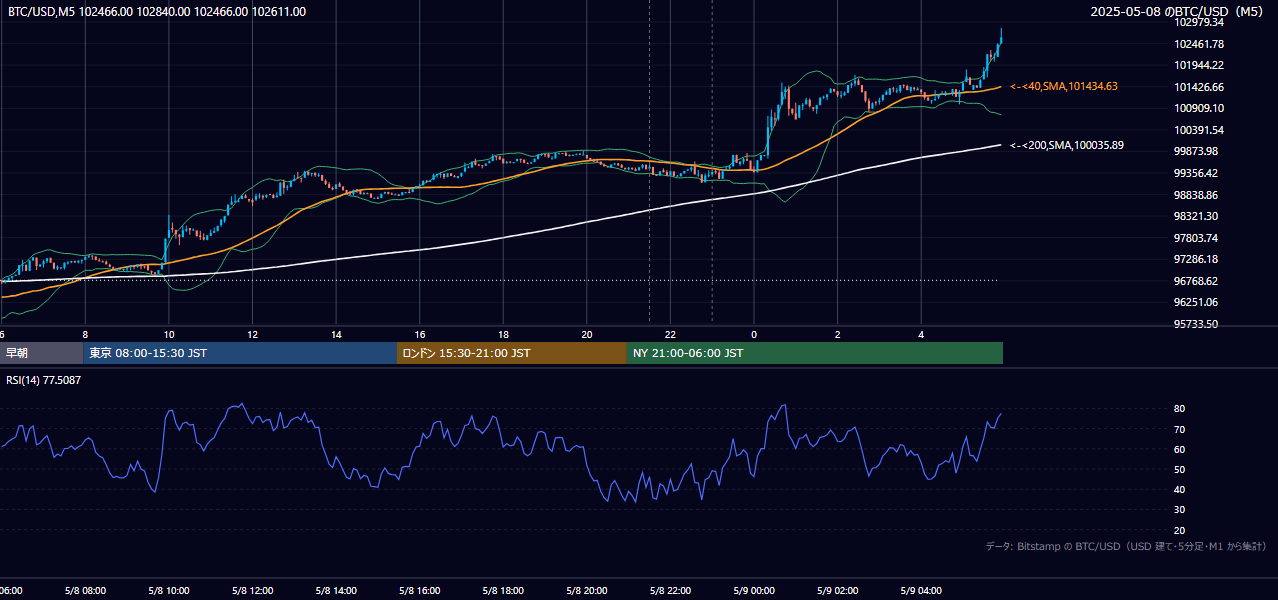Click the 5/9 00:00 bottom date label
Image resolution: width=1278 pixels, height=600 pixels.
pyautogui.click(x=754, y=591)
